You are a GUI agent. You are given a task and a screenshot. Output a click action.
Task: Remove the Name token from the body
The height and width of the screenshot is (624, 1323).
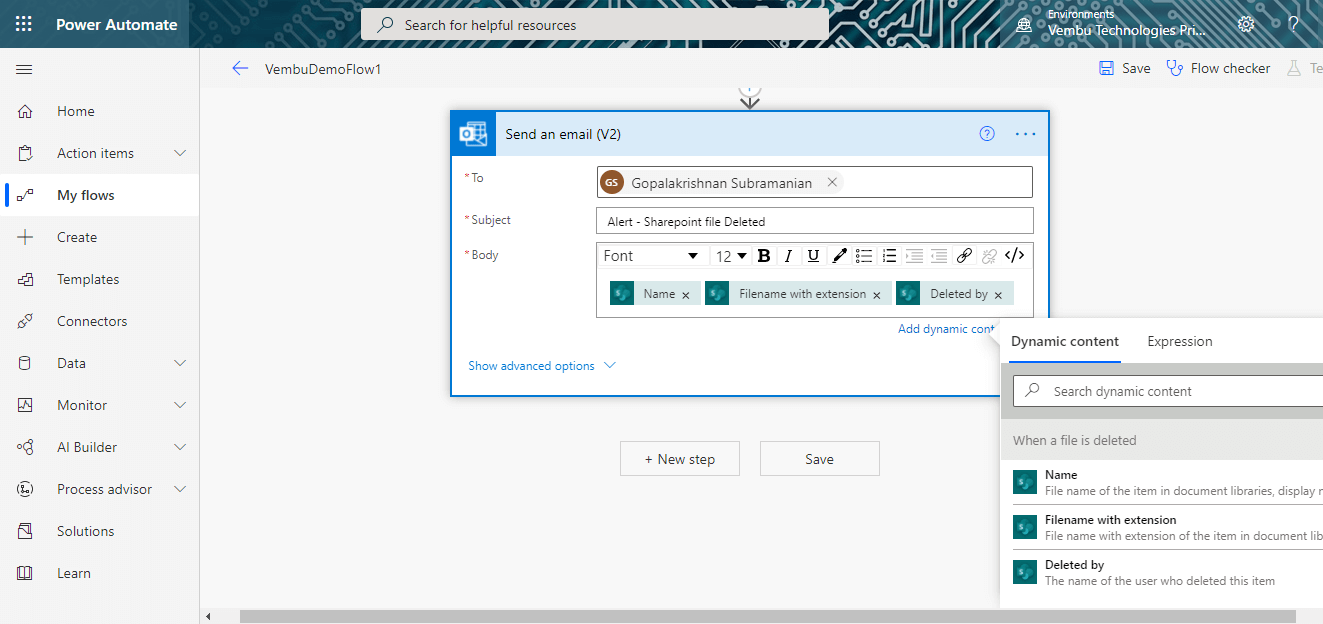point(686,295)
